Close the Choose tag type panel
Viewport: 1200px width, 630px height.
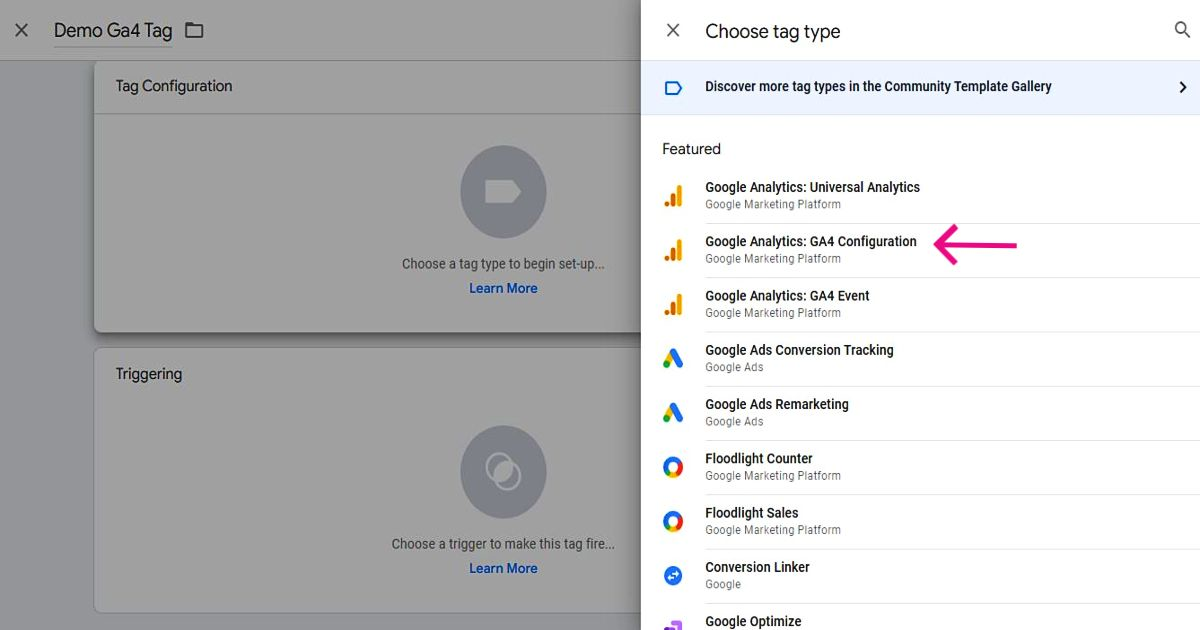point(673,31)
